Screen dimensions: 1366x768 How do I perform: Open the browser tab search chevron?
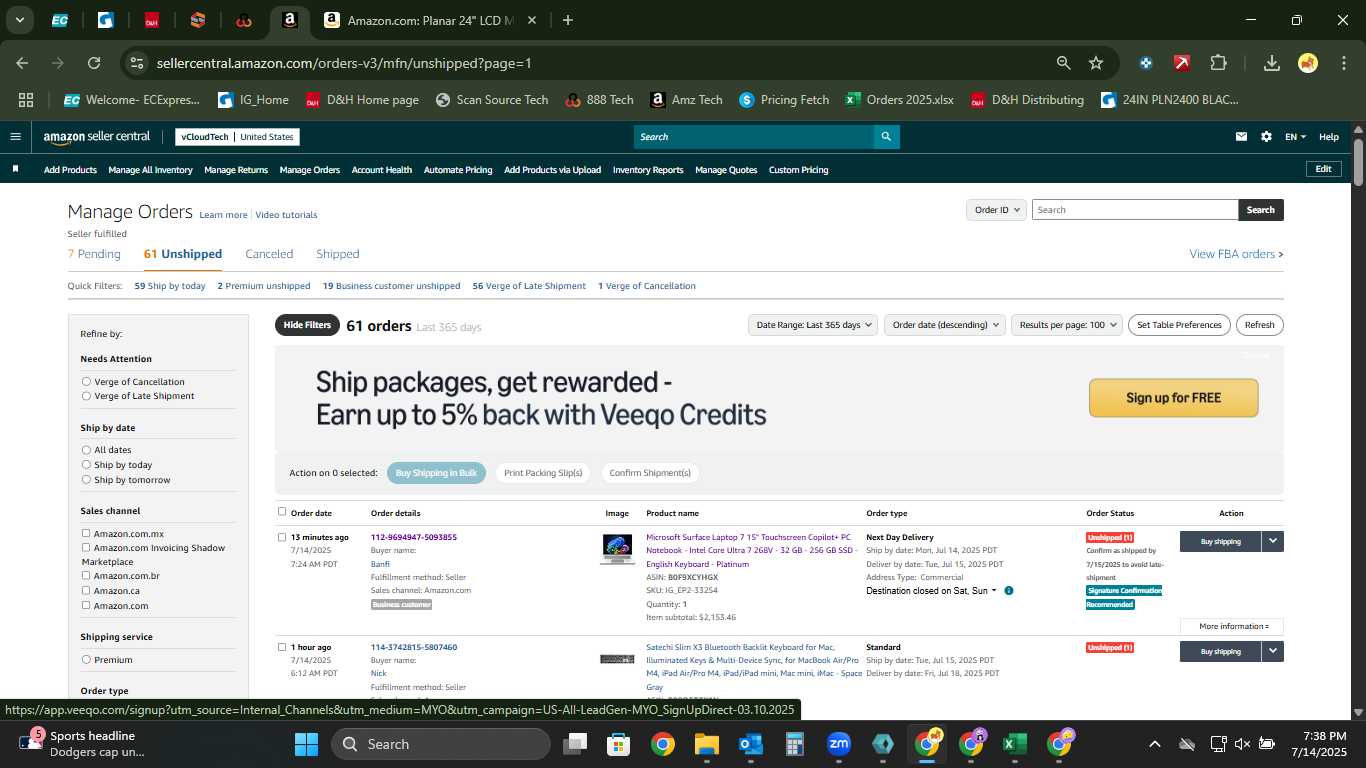click(x=19, y=20)
